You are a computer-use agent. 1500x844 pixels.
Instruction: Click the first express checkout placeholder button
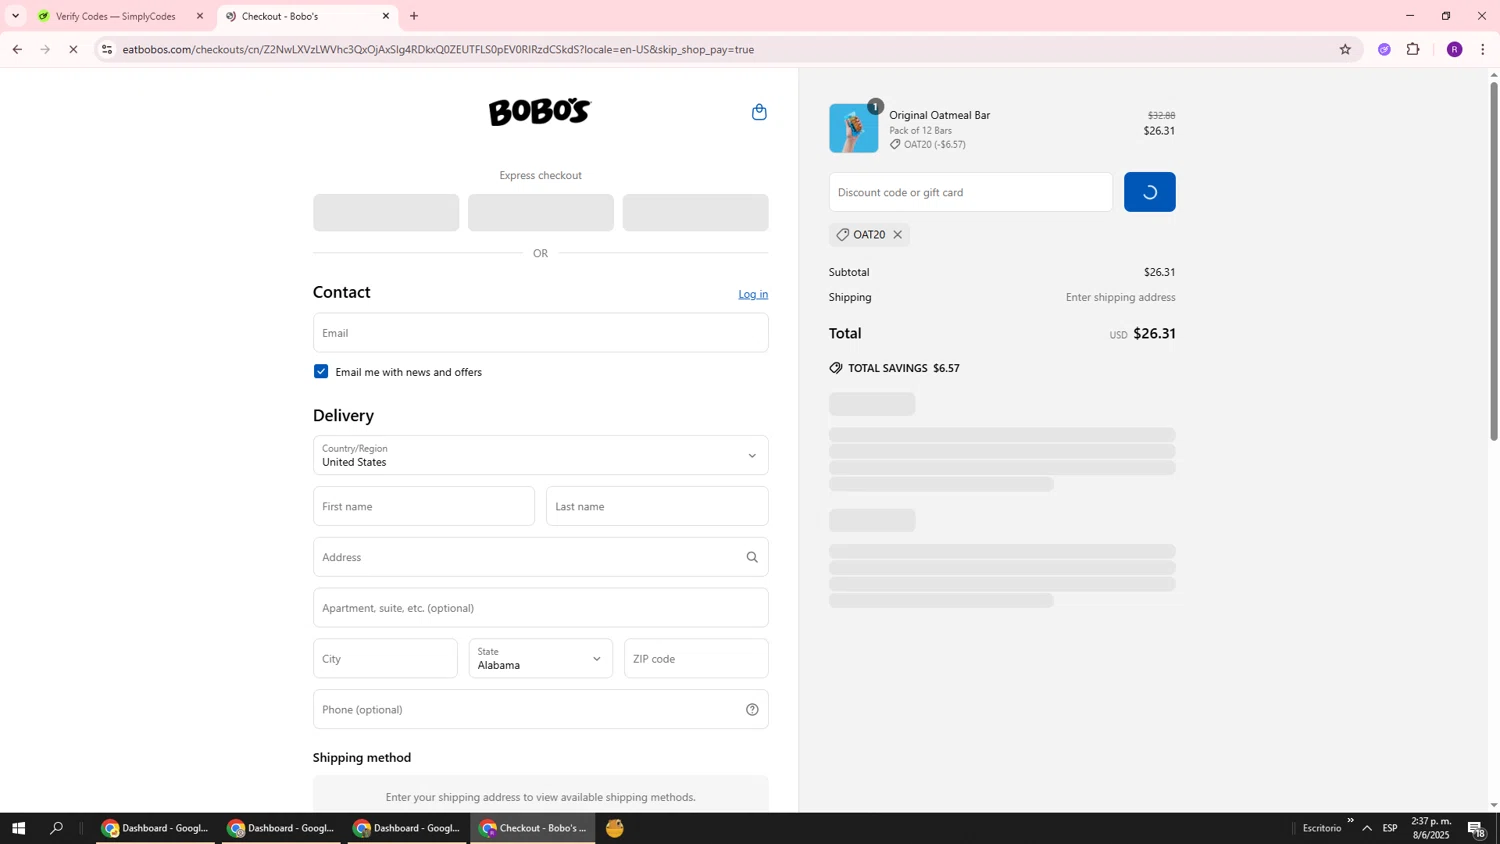tap(386, 213)
